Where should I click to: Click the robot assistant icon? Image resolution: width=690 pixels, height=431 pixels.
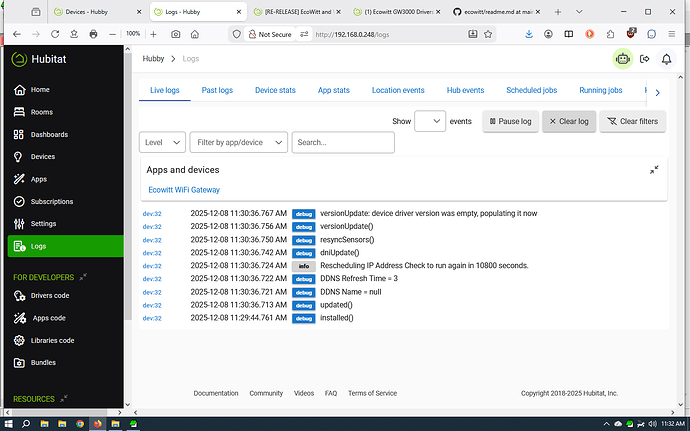click(x=623, y=59)
